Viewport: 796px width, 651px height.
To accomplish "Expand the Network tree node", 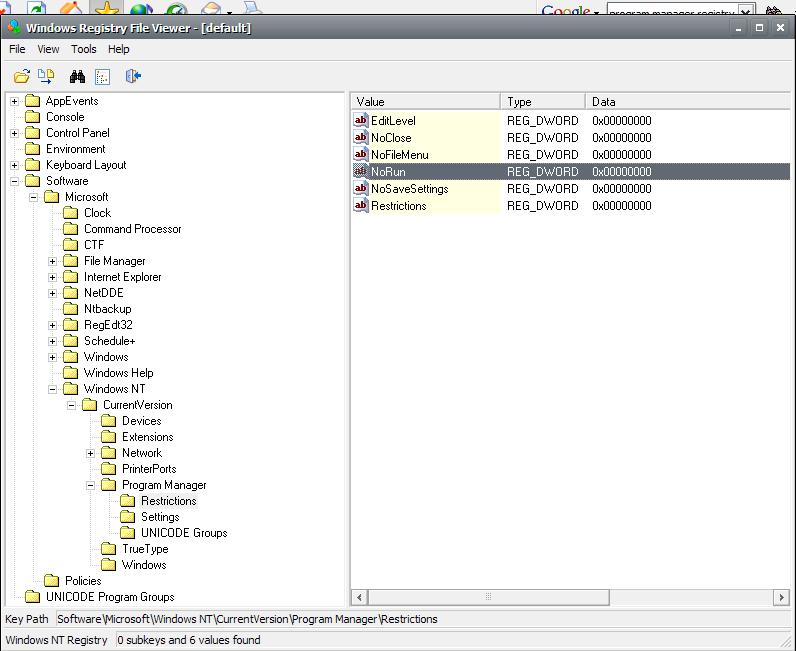I will coord(90,453).
